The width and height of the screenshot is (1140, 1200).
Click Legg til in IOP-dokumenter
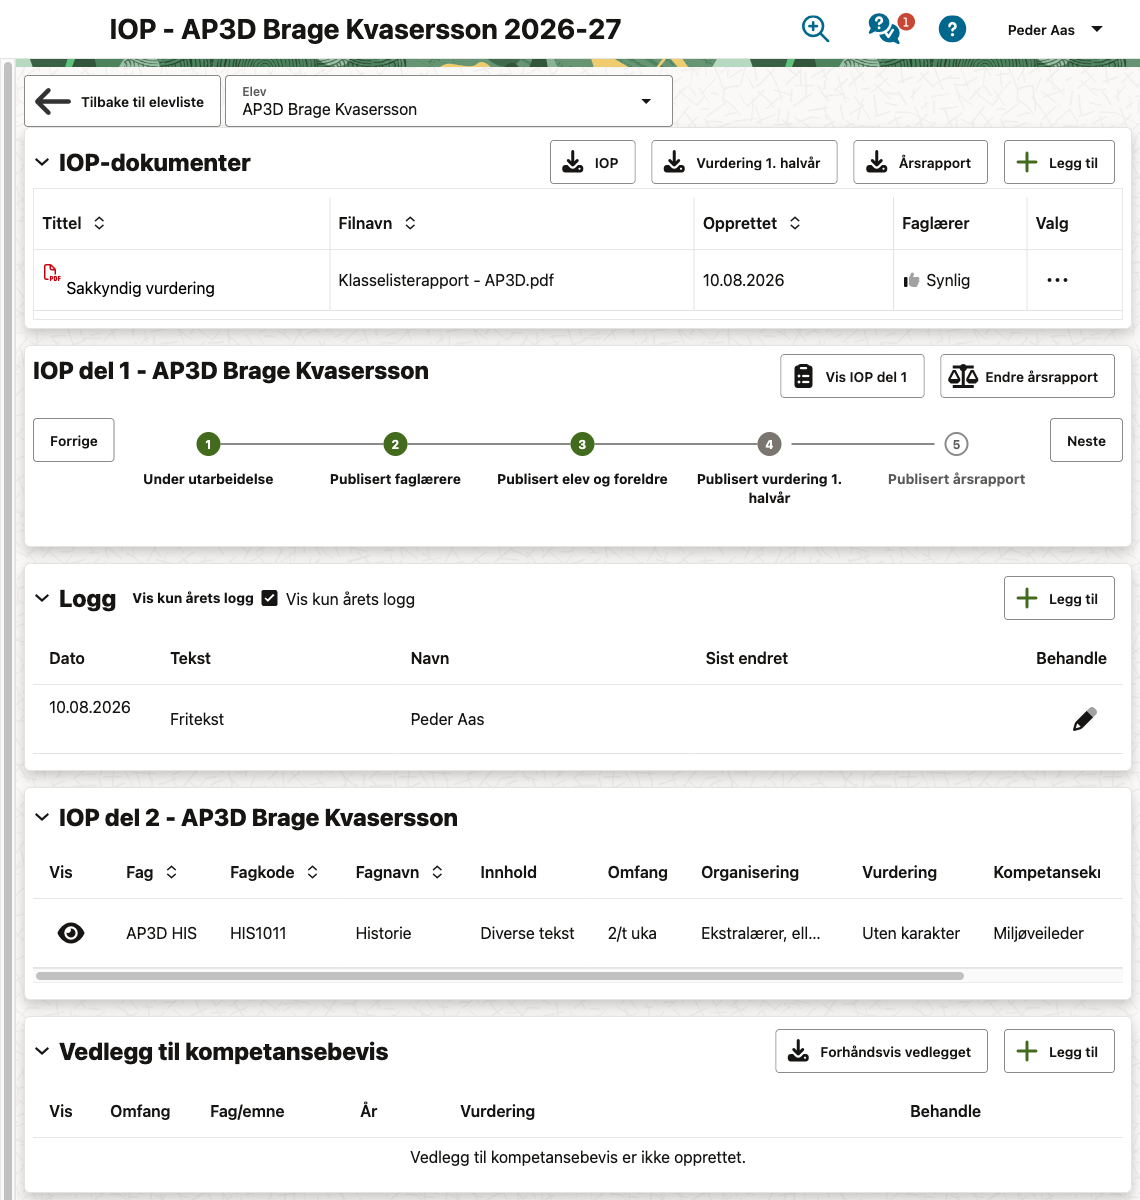click(x=1059, y=162)
